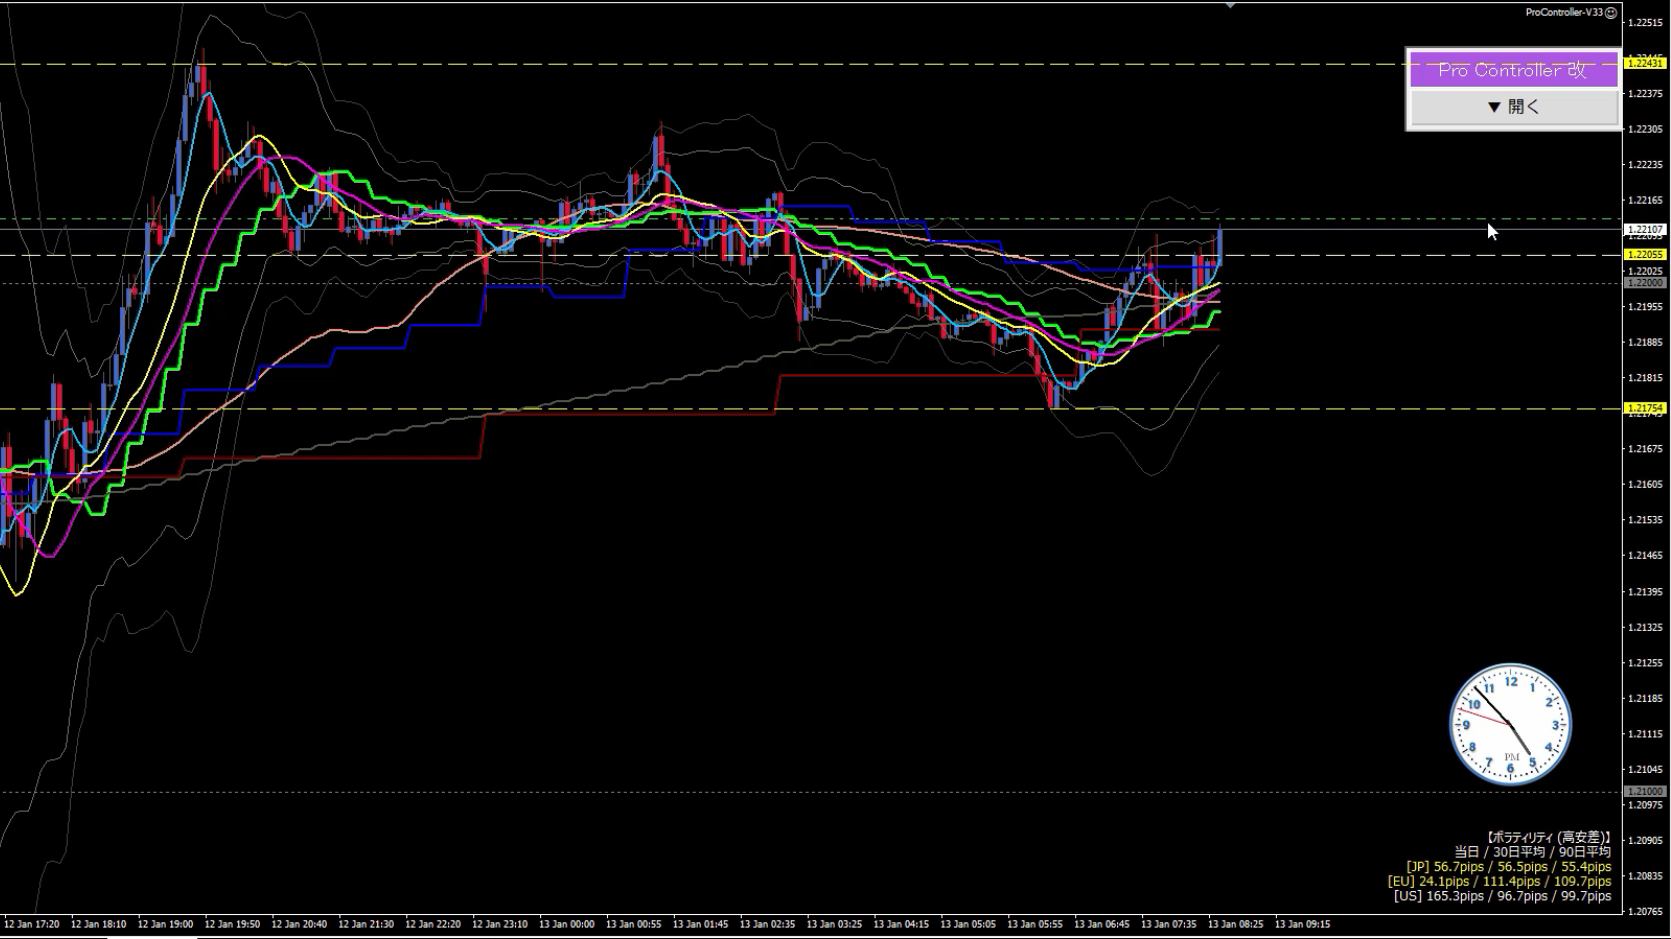Select the 1.22055 yellow price label
Screen dimensions: 1671x939
(x=1645, y=255)
